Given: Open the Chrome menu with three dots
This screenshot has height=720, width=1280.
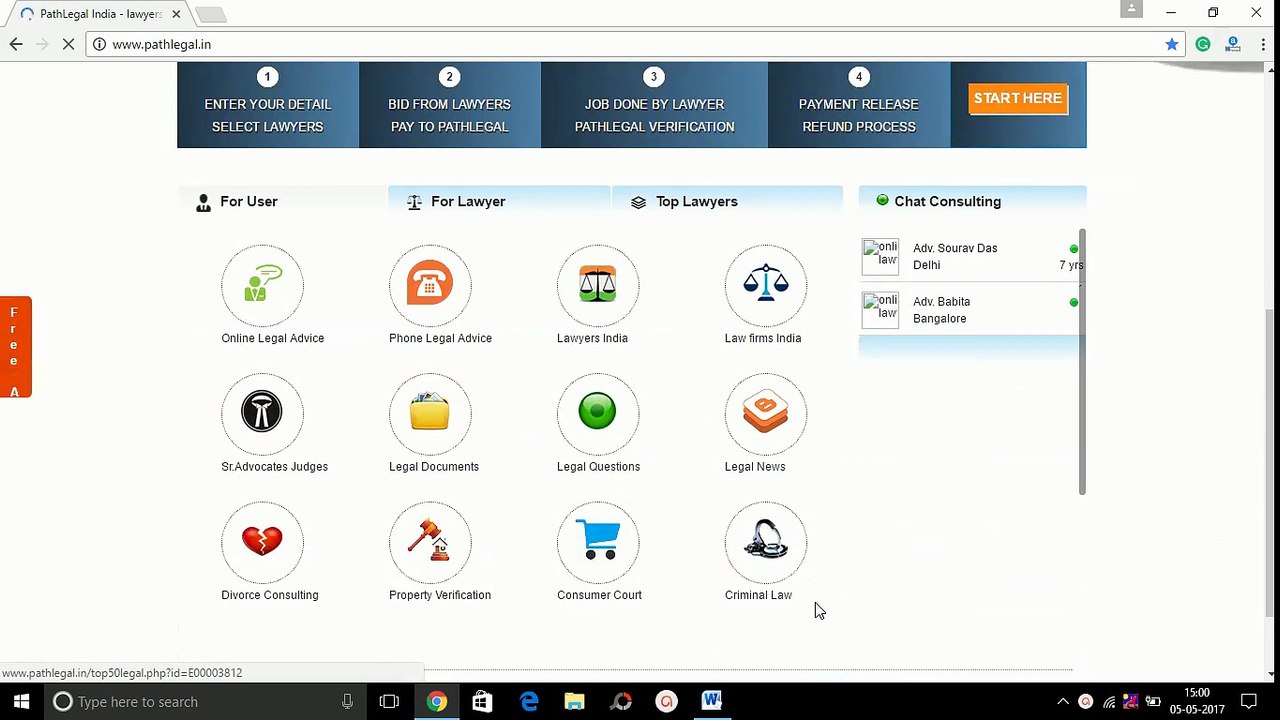Looking at the screenshot, I should (1264, 44).
